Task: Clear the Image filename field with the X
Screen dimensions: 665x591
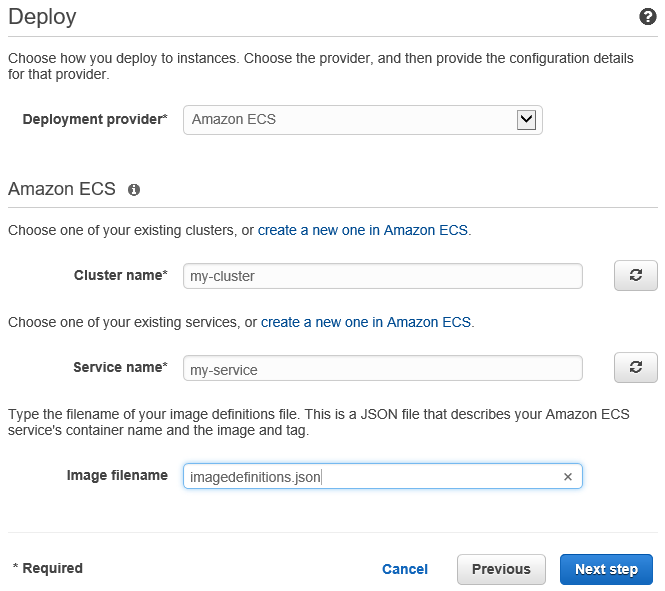Action: [568, 477]
